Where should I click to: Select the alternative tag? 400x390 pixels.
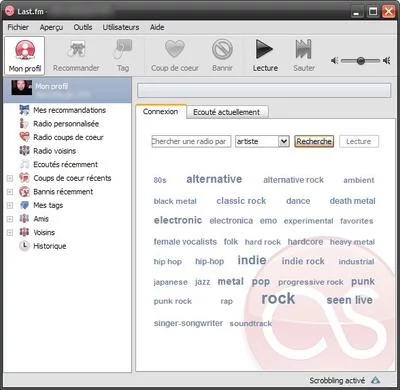pyautogui.click(x=214, y=179)
